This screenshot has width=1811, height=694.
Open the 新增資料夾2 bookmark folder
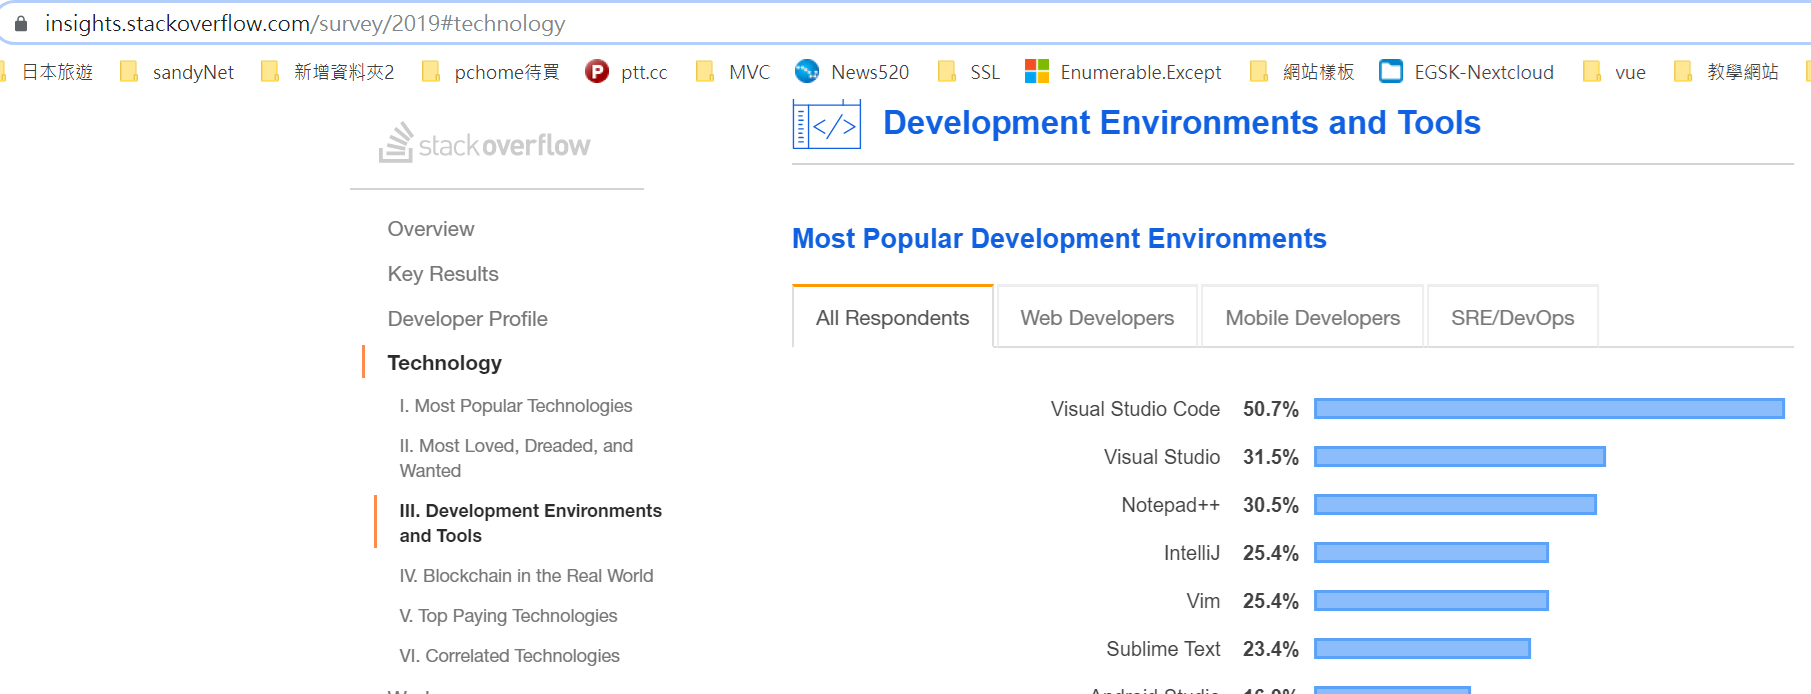click(x=327, y=72)
